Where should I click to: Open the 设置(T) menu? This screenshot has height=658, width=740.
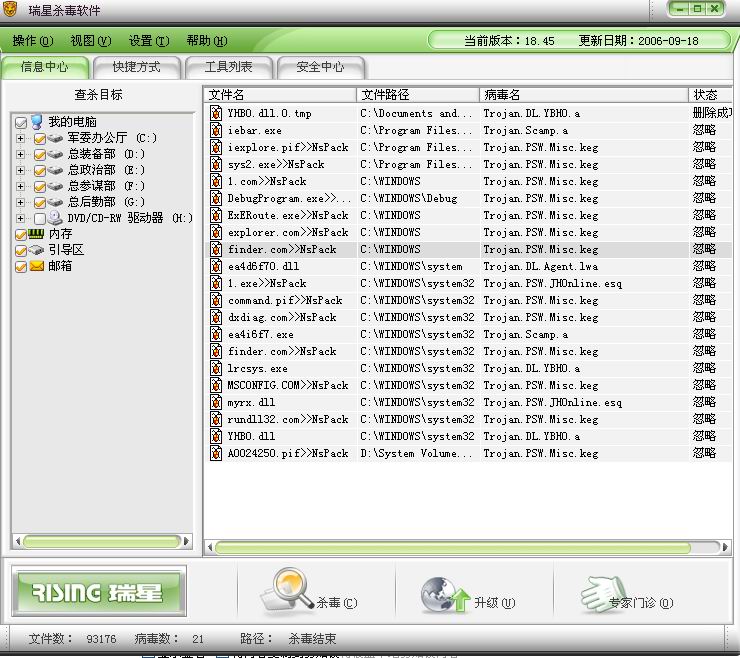click(149, 41)
